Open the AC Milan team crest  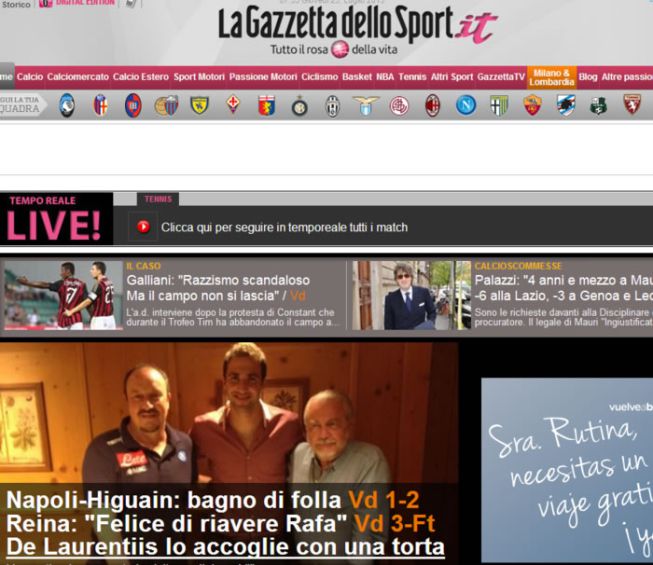point(433,105)
